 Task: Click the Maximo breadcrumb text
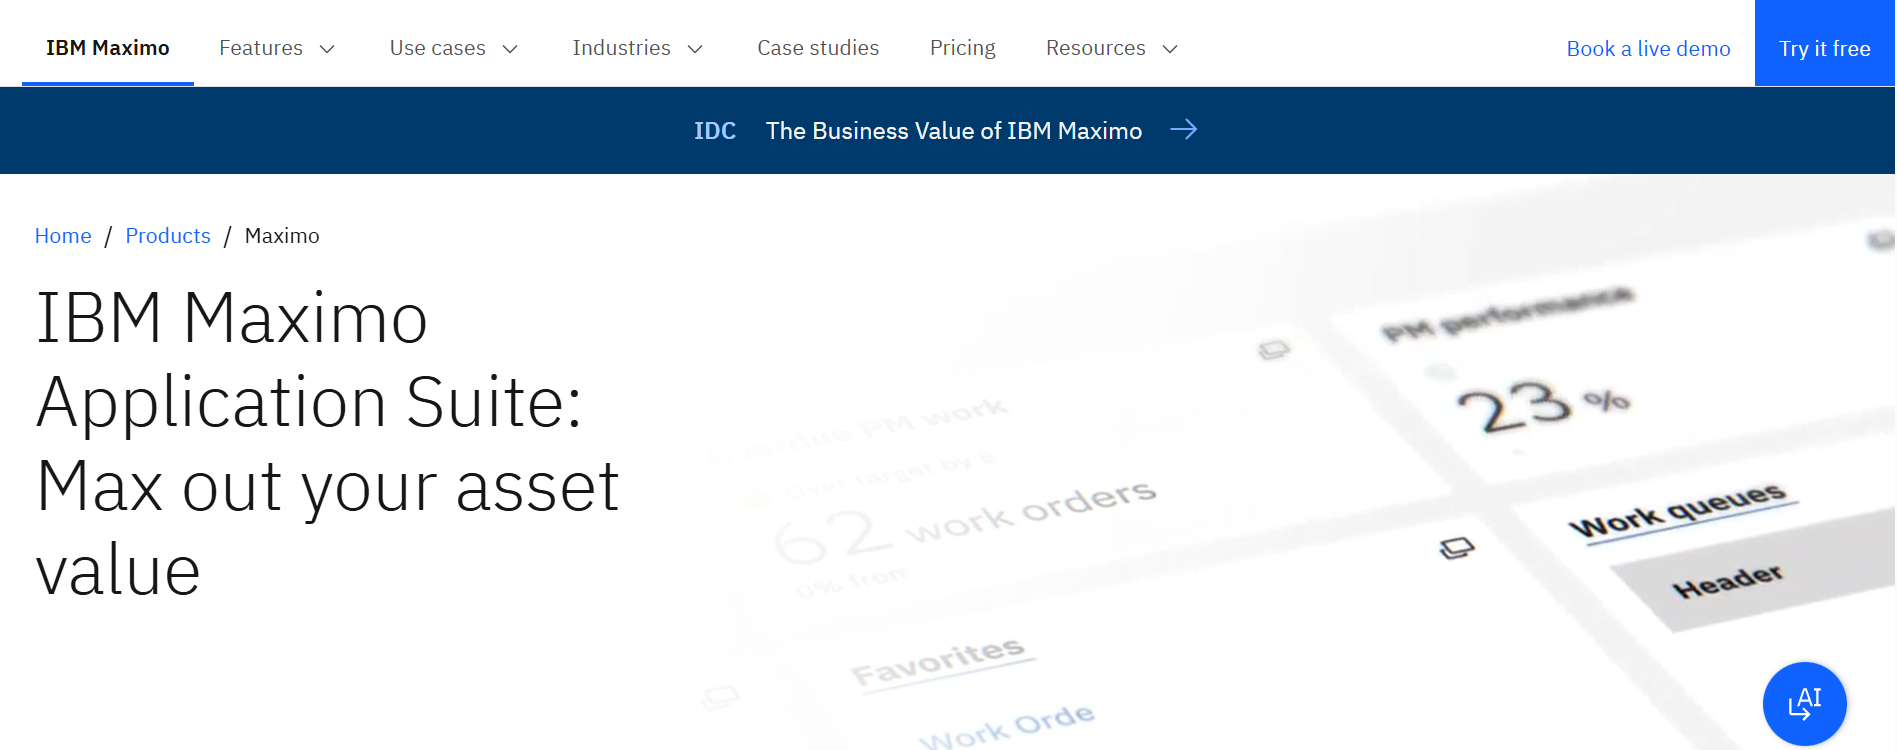click(282, 236)
